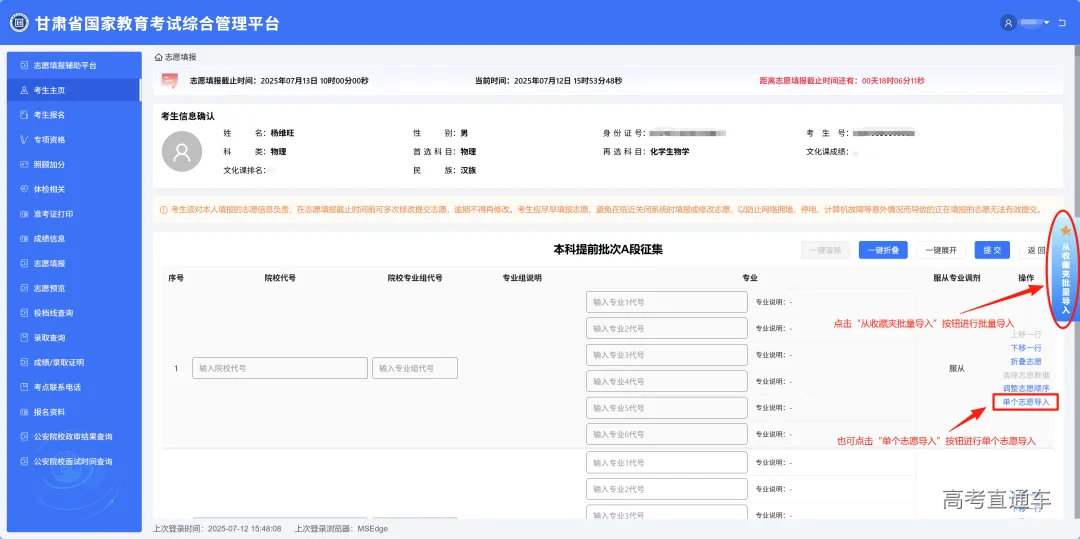Viewport: 1080px width, 539px height.
Task: Click the star icon on 从收藏夹批量导入 tab
Action: 1065,231
